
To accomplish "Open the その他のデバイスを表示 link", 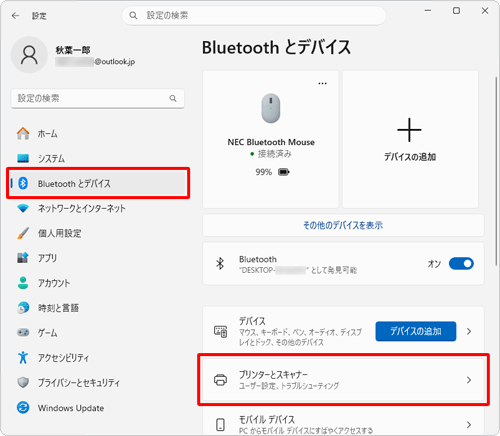I will tap(343, 225).
